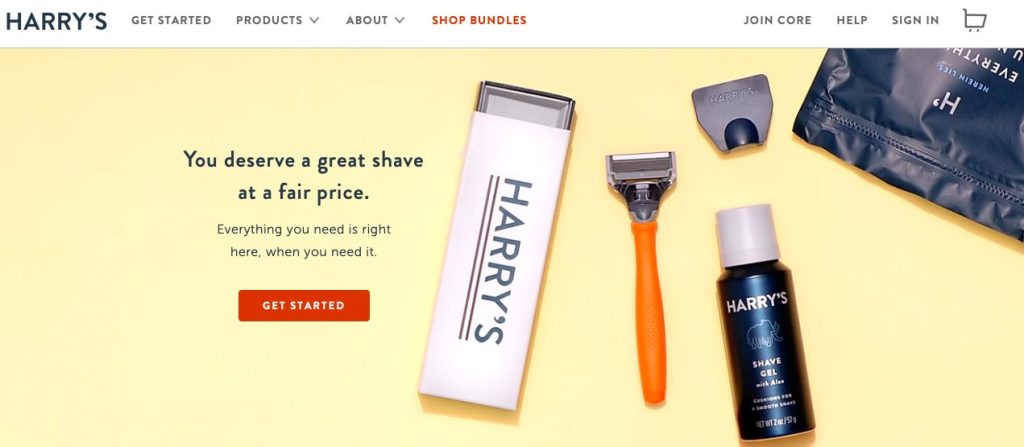Viewport: 1024px width, 447px height.
Task: Click the mammoth logo on shave gel can
Action: click(765, 333)
